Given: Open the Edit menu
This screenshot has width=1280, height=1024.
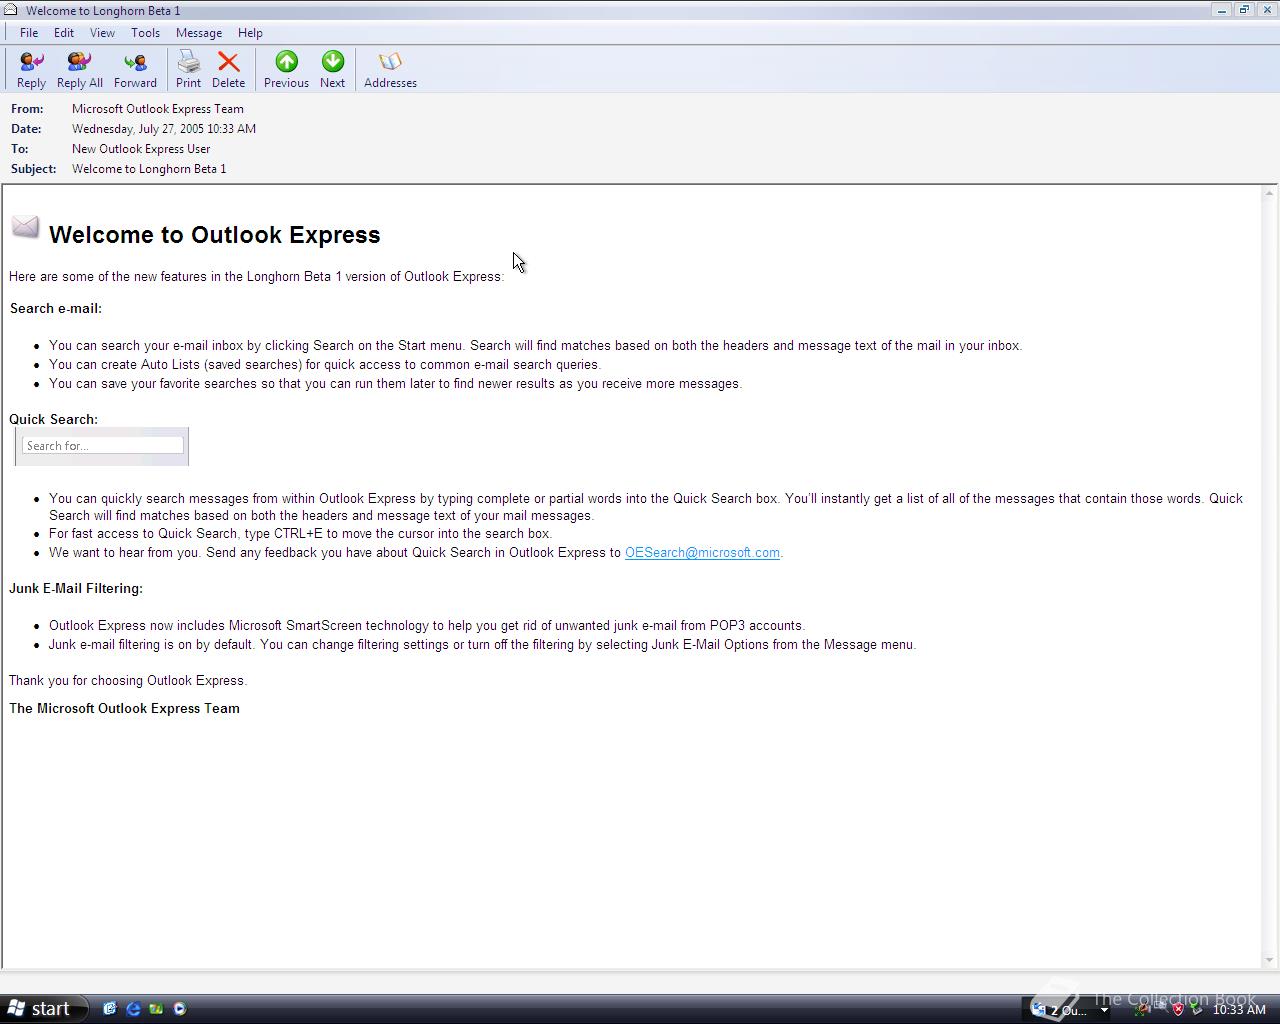Looking at the screenshot, I should coord(64,33).
